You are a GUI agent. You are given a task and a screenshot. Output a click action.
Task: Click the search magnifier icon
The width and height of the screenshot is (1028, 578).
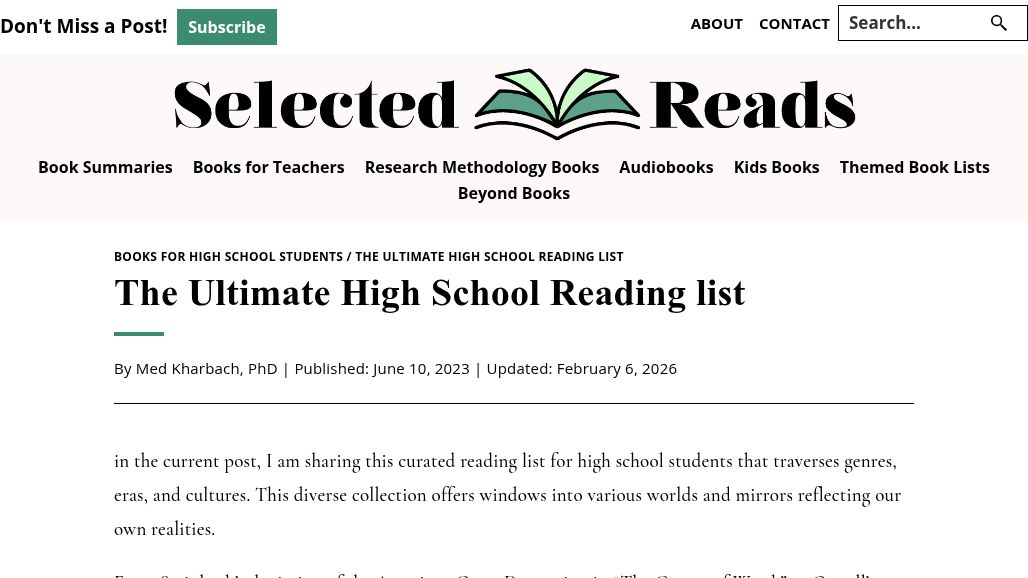pos(998,23)
